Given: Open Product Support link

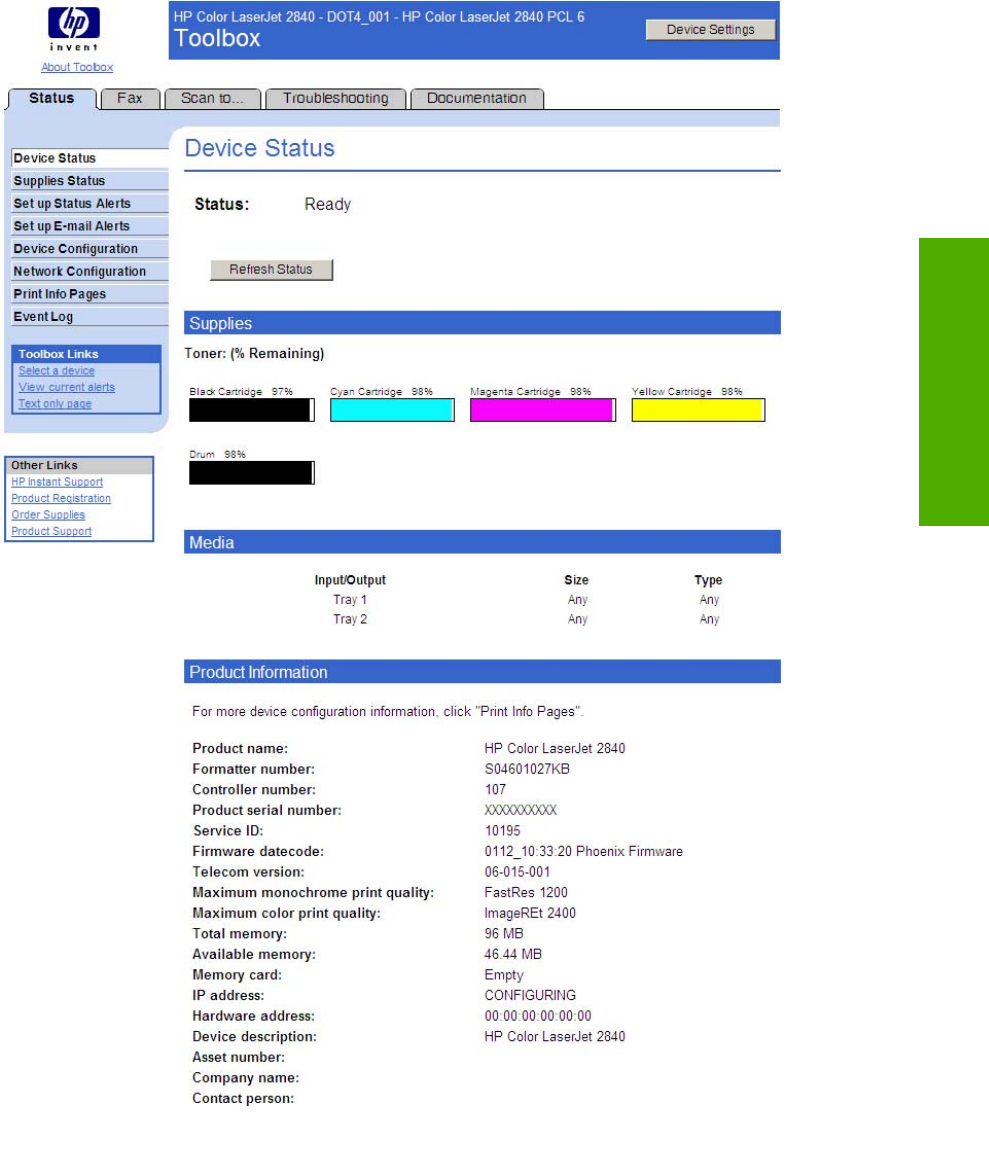Looking at the screenshot, I should (51, 531).
